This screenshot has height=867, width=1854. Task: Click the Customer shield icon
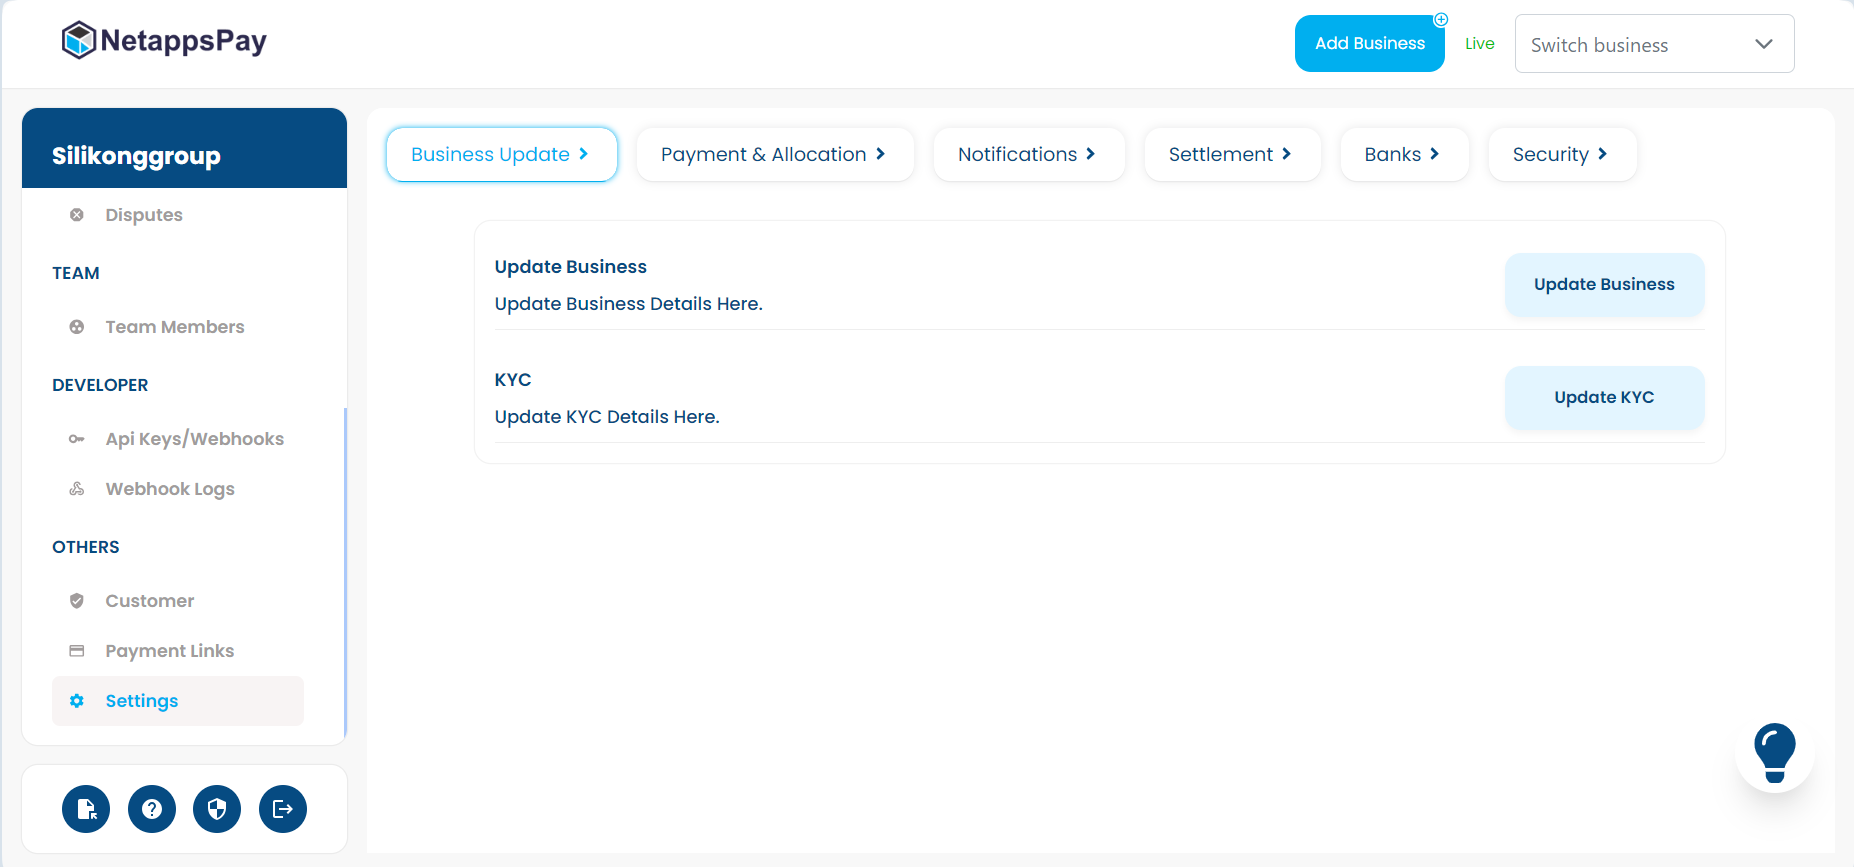(x=77, y=601)
